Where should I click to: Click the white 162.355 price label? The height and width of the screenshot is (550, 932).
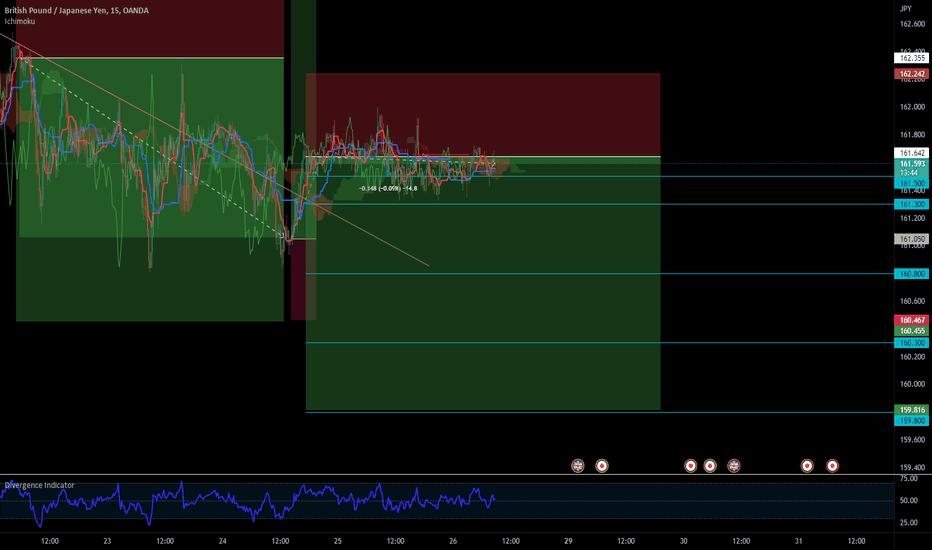click(912, 58)
